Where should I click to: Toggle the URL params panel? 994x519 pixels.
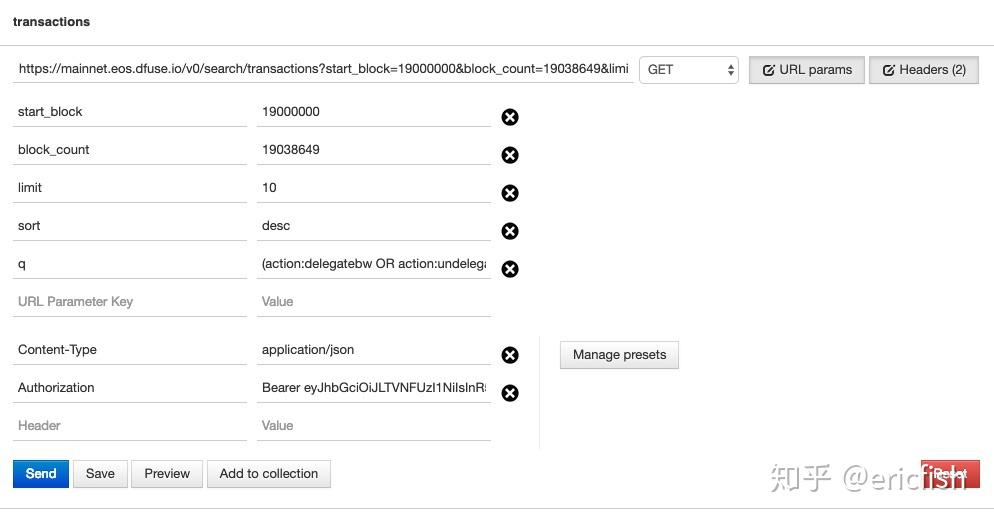pyautogui.click(x=806, y=70)
